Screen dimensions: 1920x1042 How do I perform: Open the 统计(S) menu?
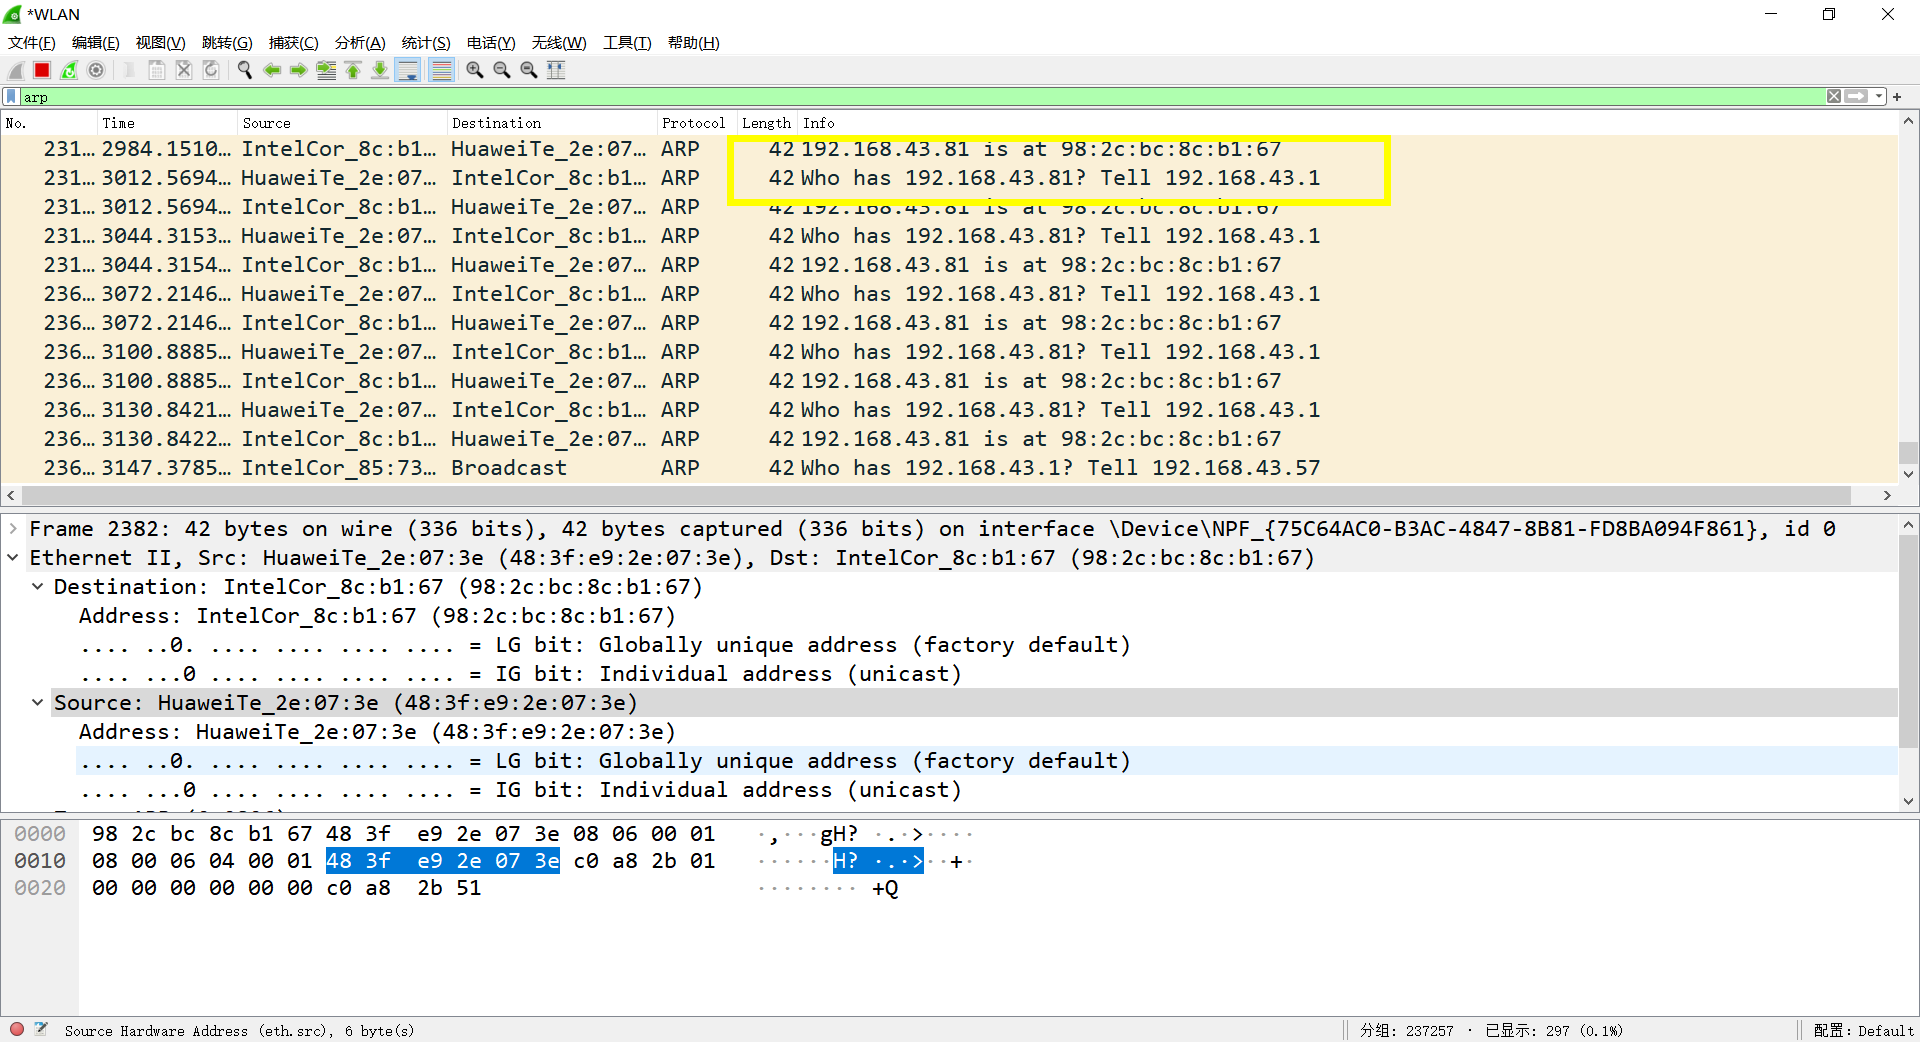pos(426,43)
